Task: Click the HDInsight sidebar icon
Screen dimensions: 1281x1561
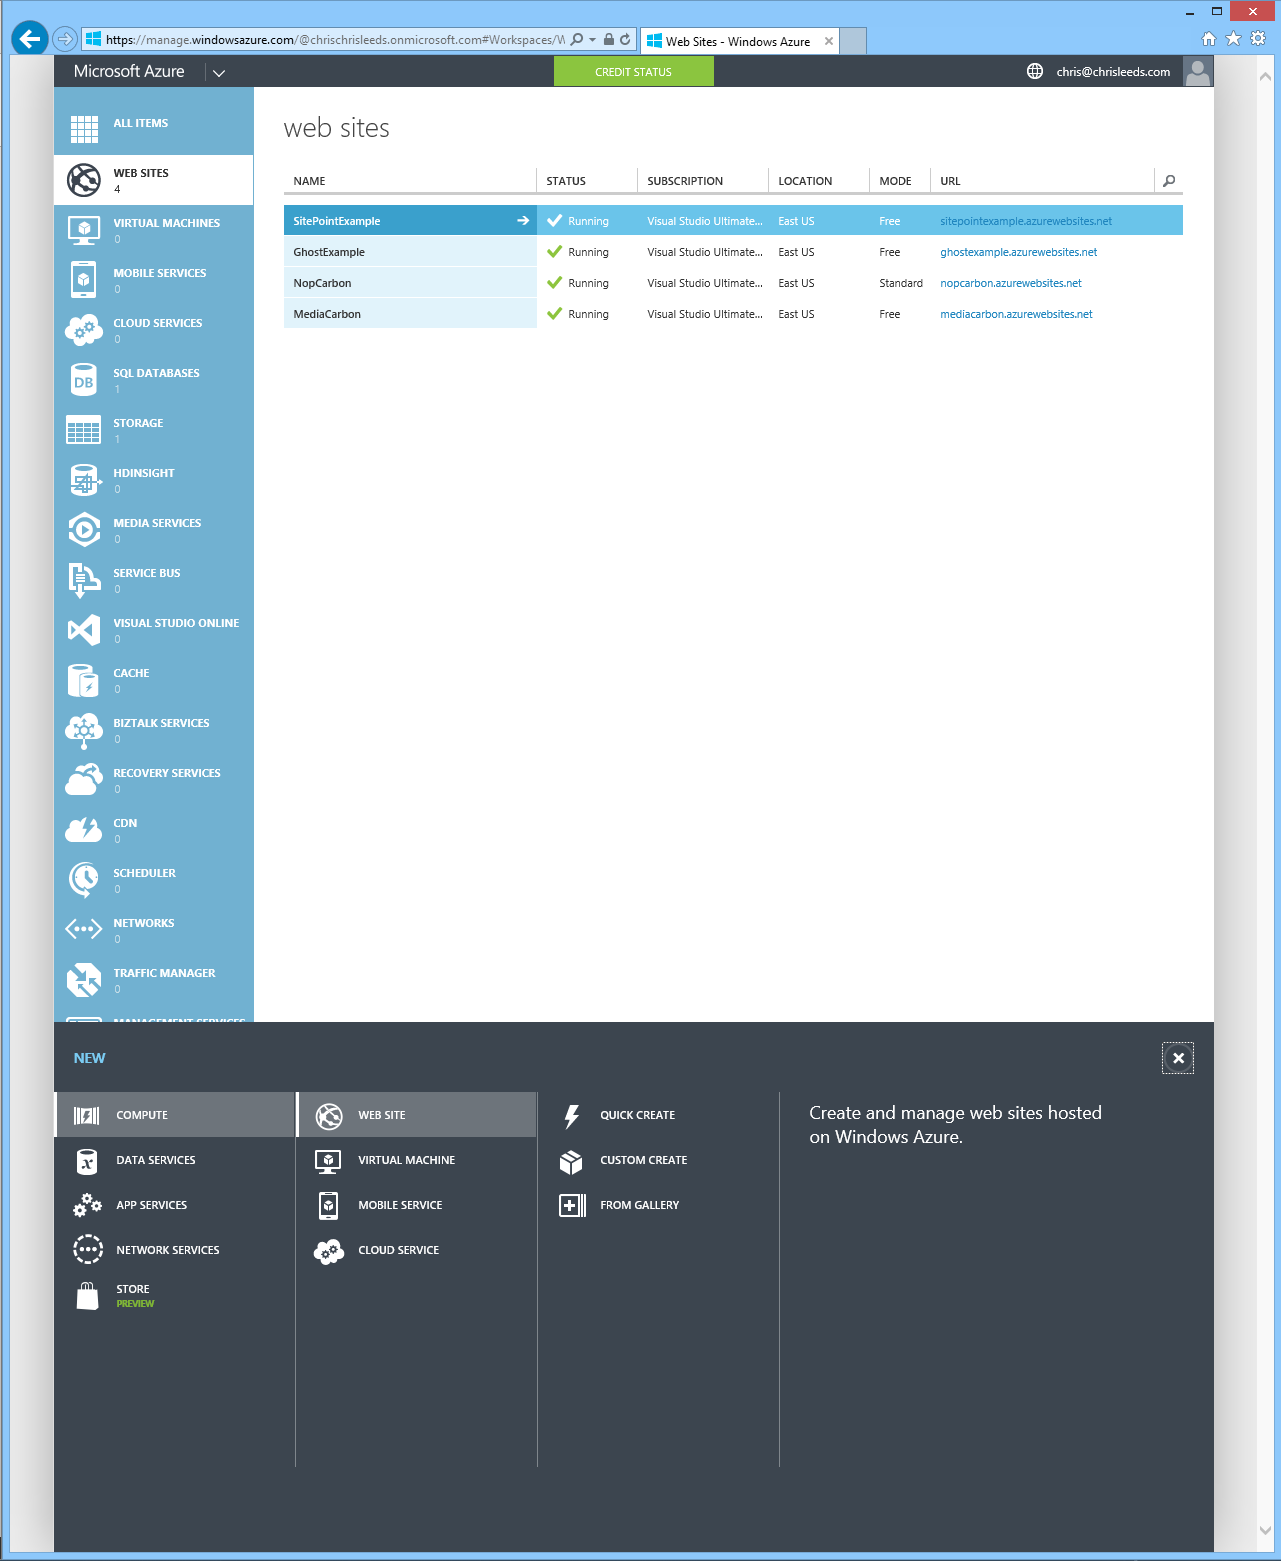Action: (84, 480)
